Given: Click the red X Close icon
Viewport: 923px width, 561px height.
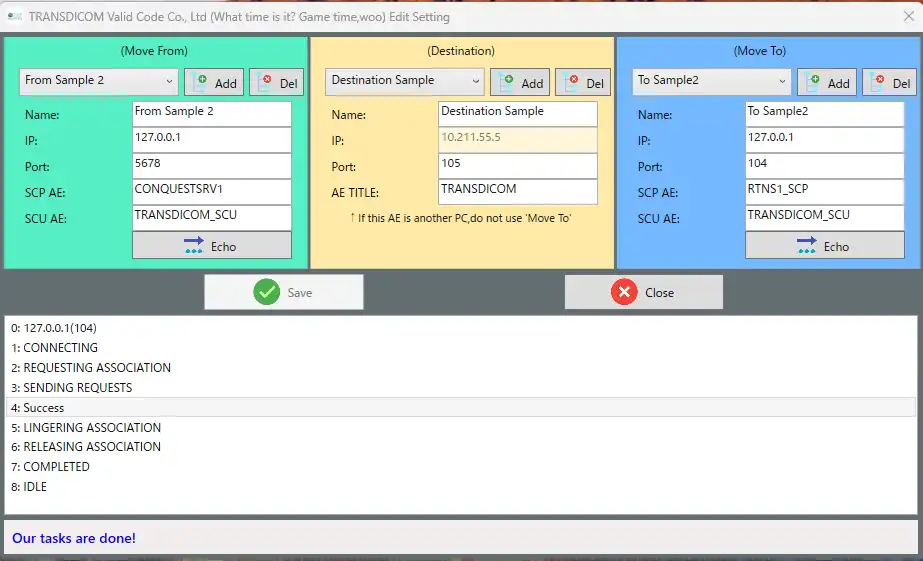Looking at the screenshot, I should coord(624,292).
